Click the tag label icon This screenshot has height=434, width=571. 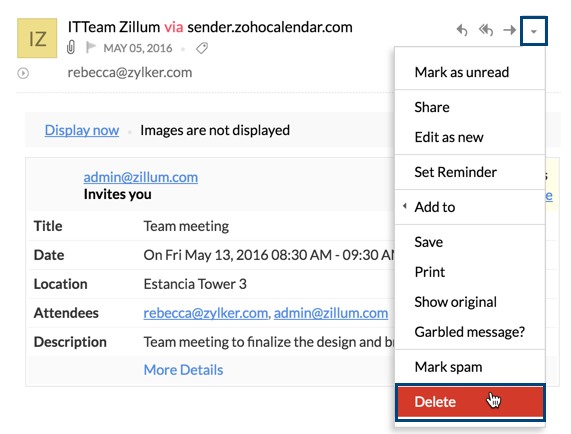(202, 48)
